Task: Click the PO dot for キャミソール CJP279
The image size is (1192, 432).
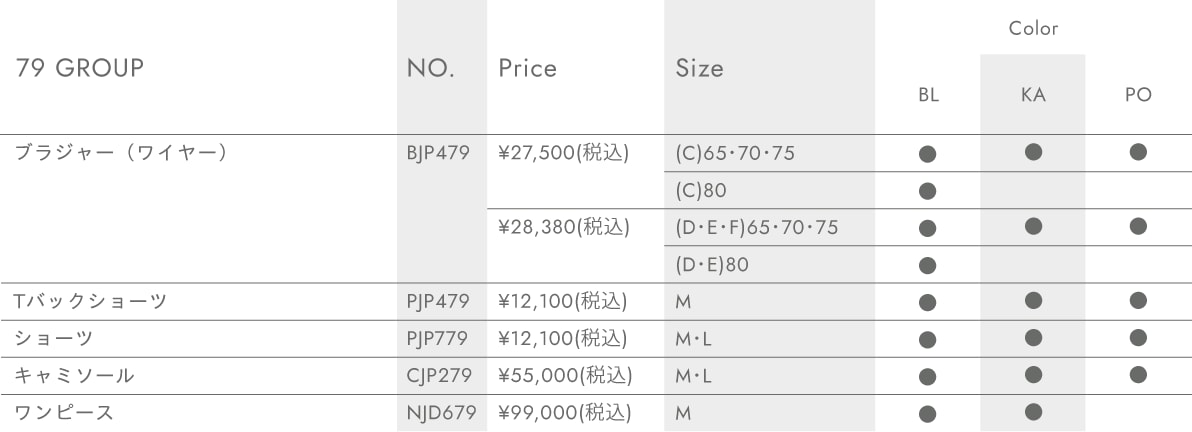Action: (x=1138, y=374)
